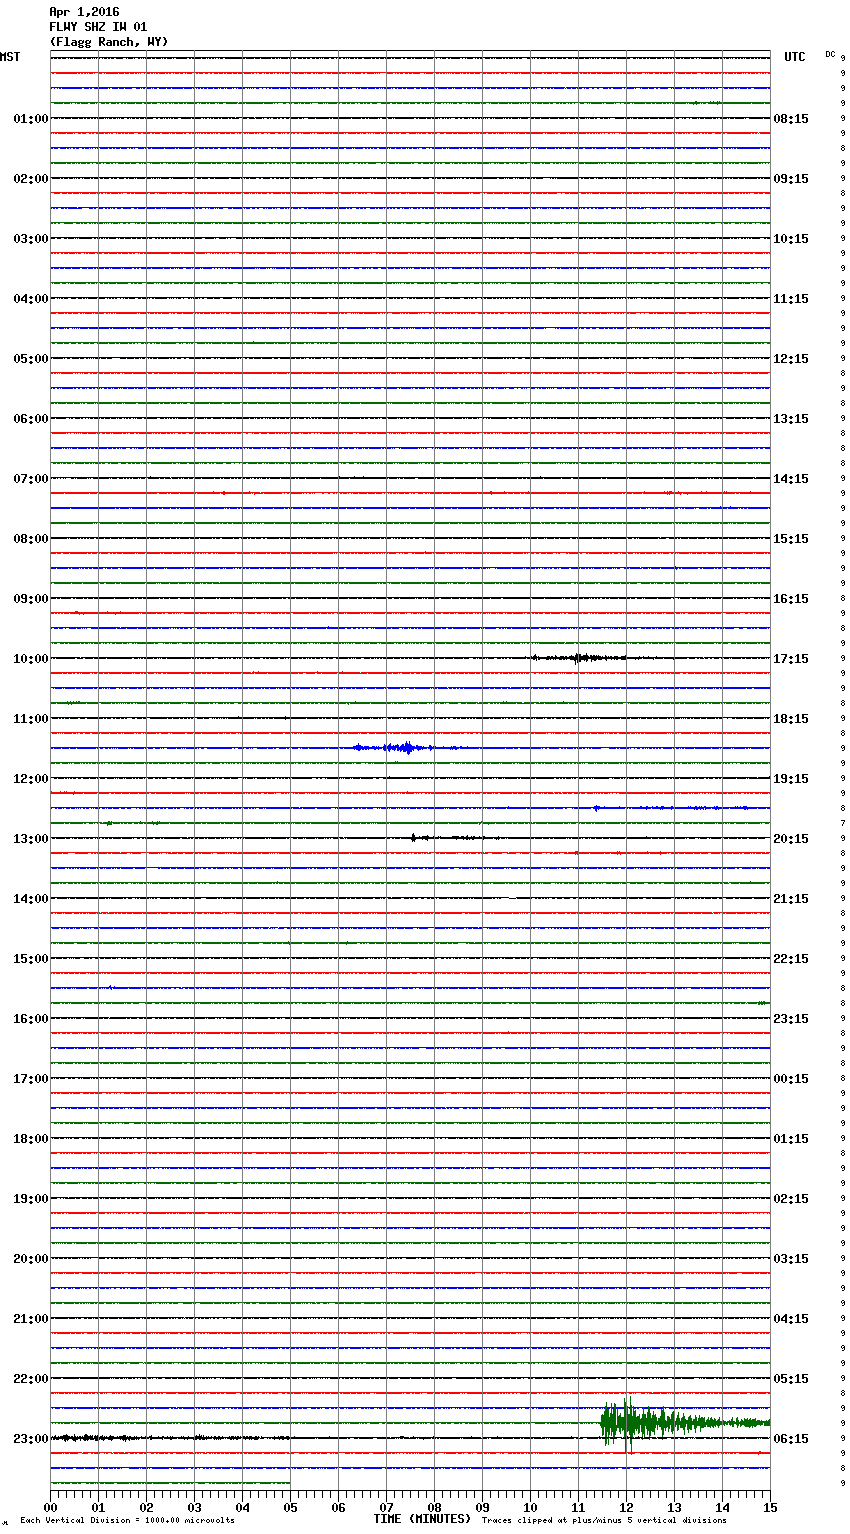Image resolution: width=850 pixels, height=1534 pixels.
Task: Click the 'FLWY SHZ IW 01' station code
Action: tap(98, 27)
